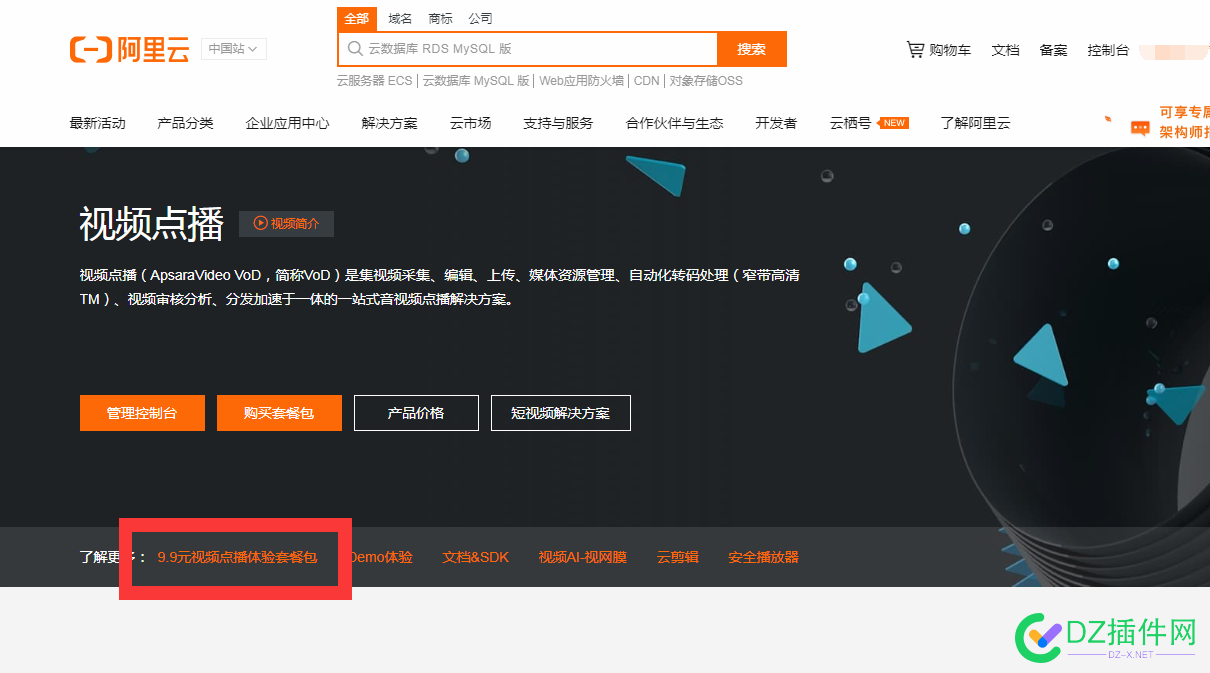The image size is (1210, 673).
Task: Open the 视频AI-视网膜 link
Action: click(x=583, y=557)
